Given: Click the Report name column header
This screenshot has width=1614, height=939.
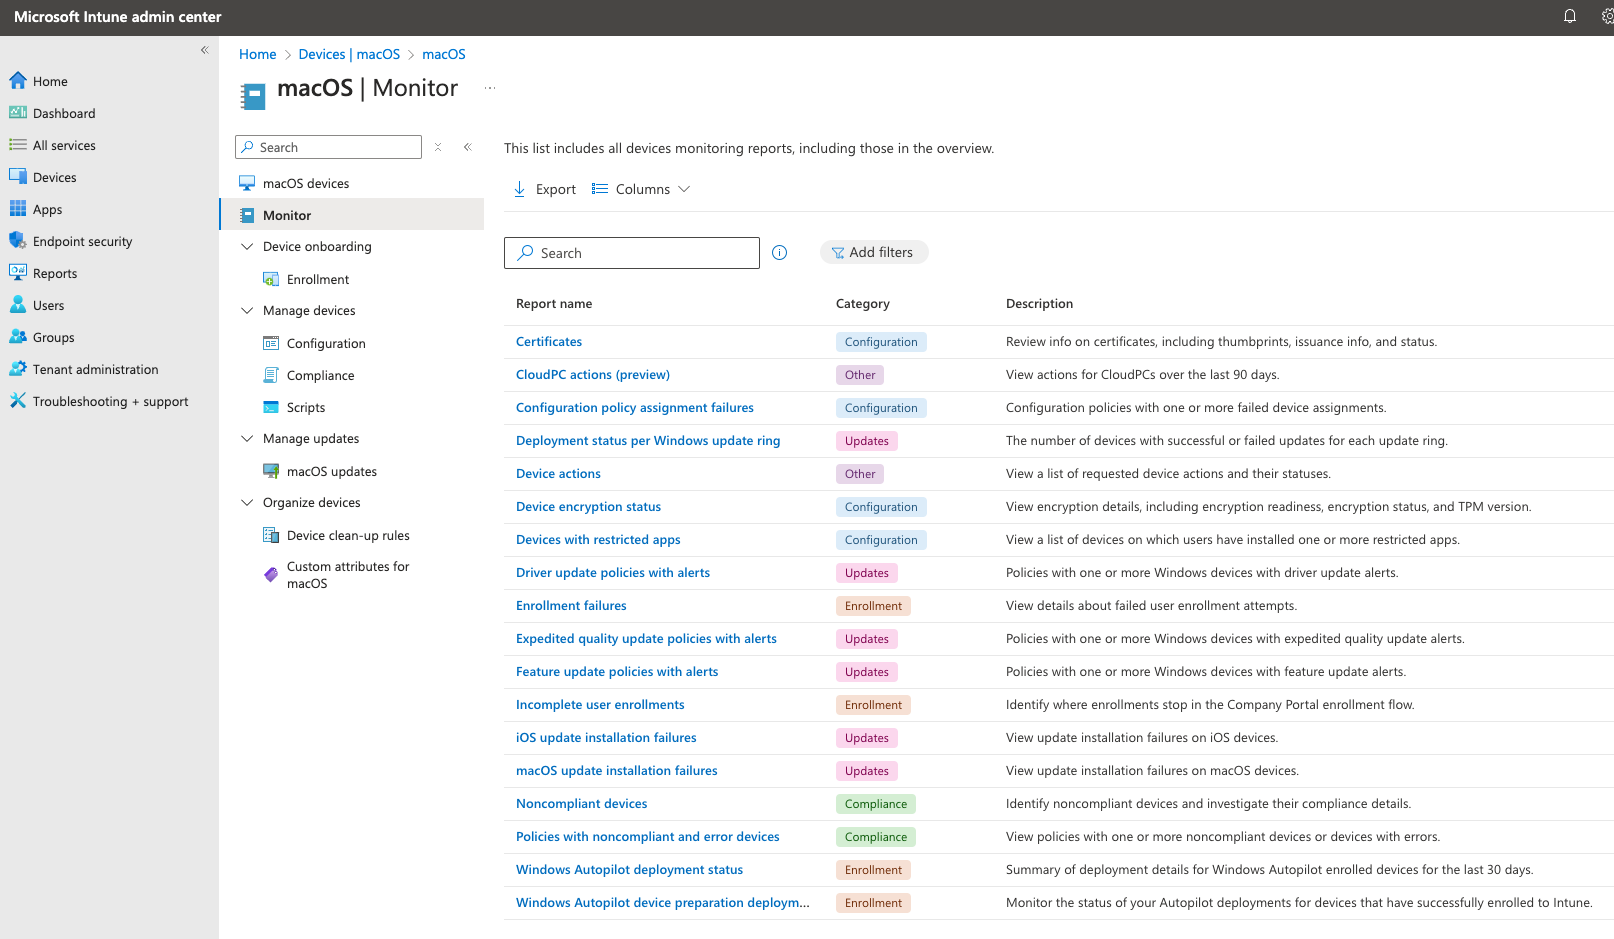Looking at the screenshot, I should 554,304.
